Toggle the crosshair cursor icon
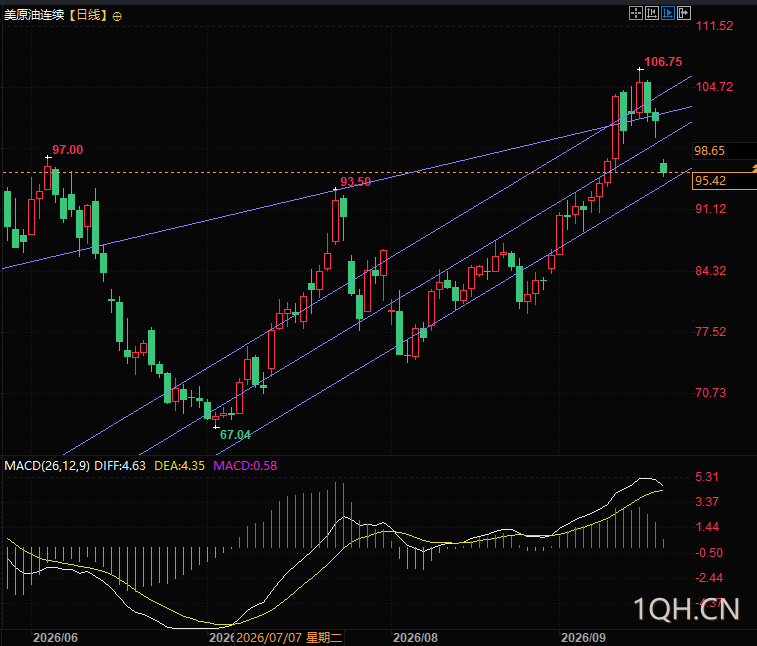 tap(636, 14)
